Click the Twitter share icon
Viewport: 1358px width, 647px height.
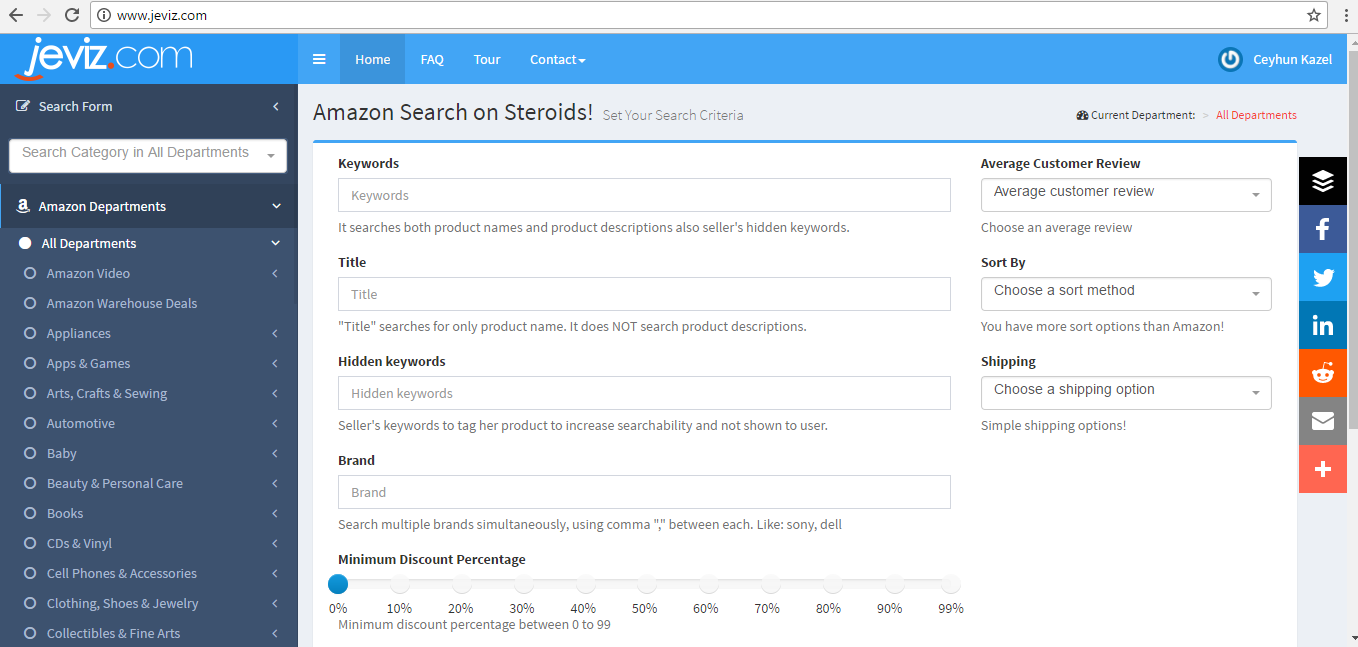(1322, 277)
